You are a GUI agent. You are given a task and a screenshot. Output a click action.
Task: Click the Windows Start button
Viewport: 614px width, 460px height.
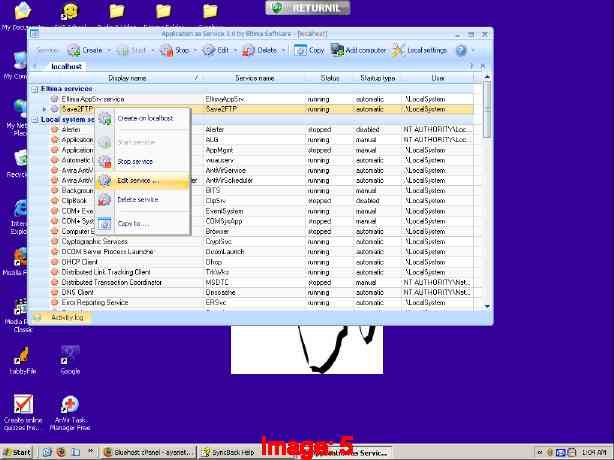pos(16,452)
